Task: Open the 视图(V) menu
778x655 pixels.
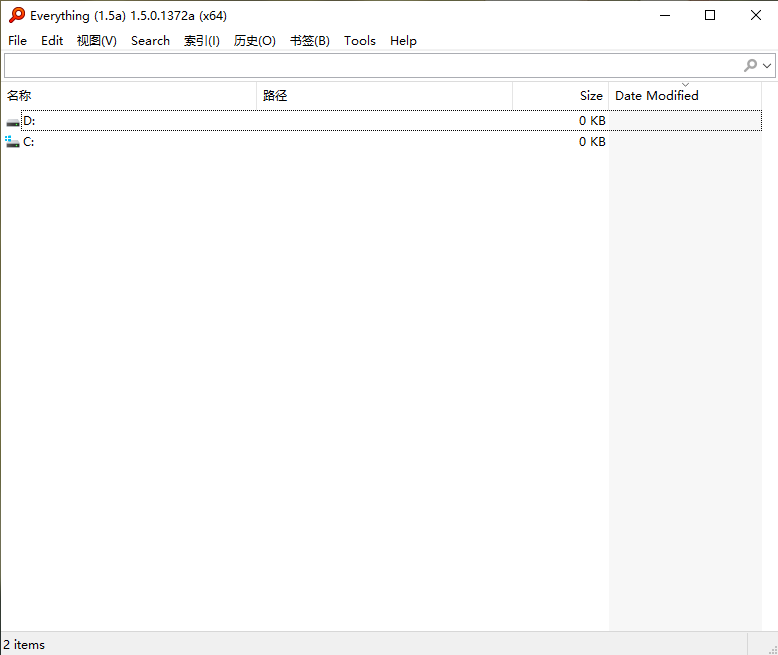Action: click(x=97, y=41)
